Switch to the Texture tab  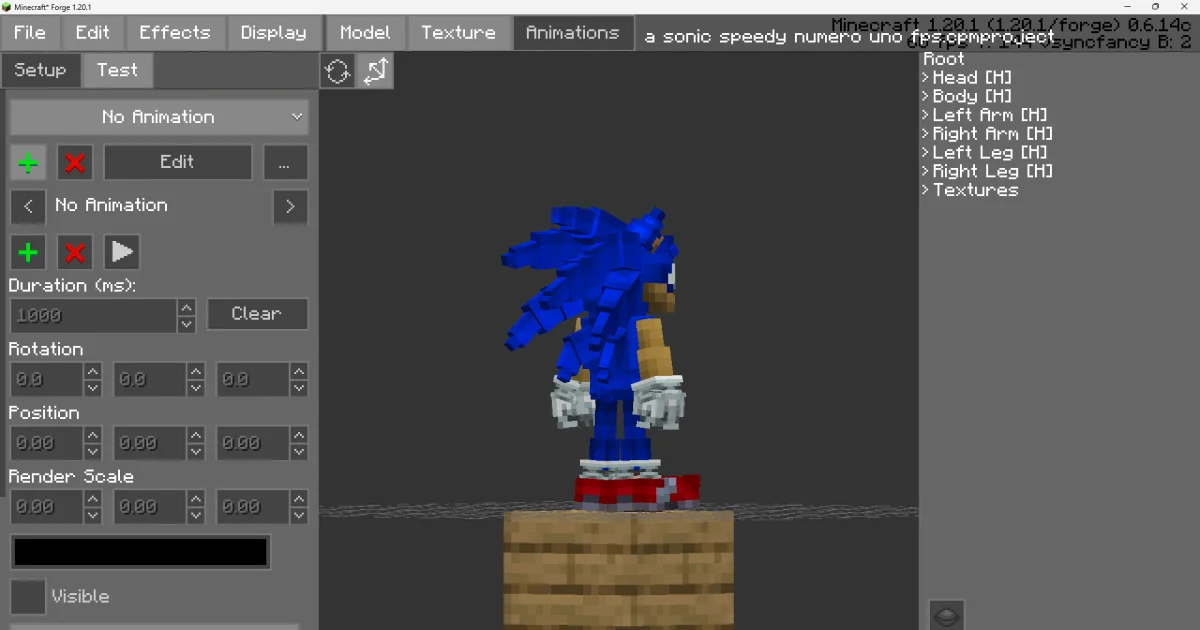tap(458, 33)
